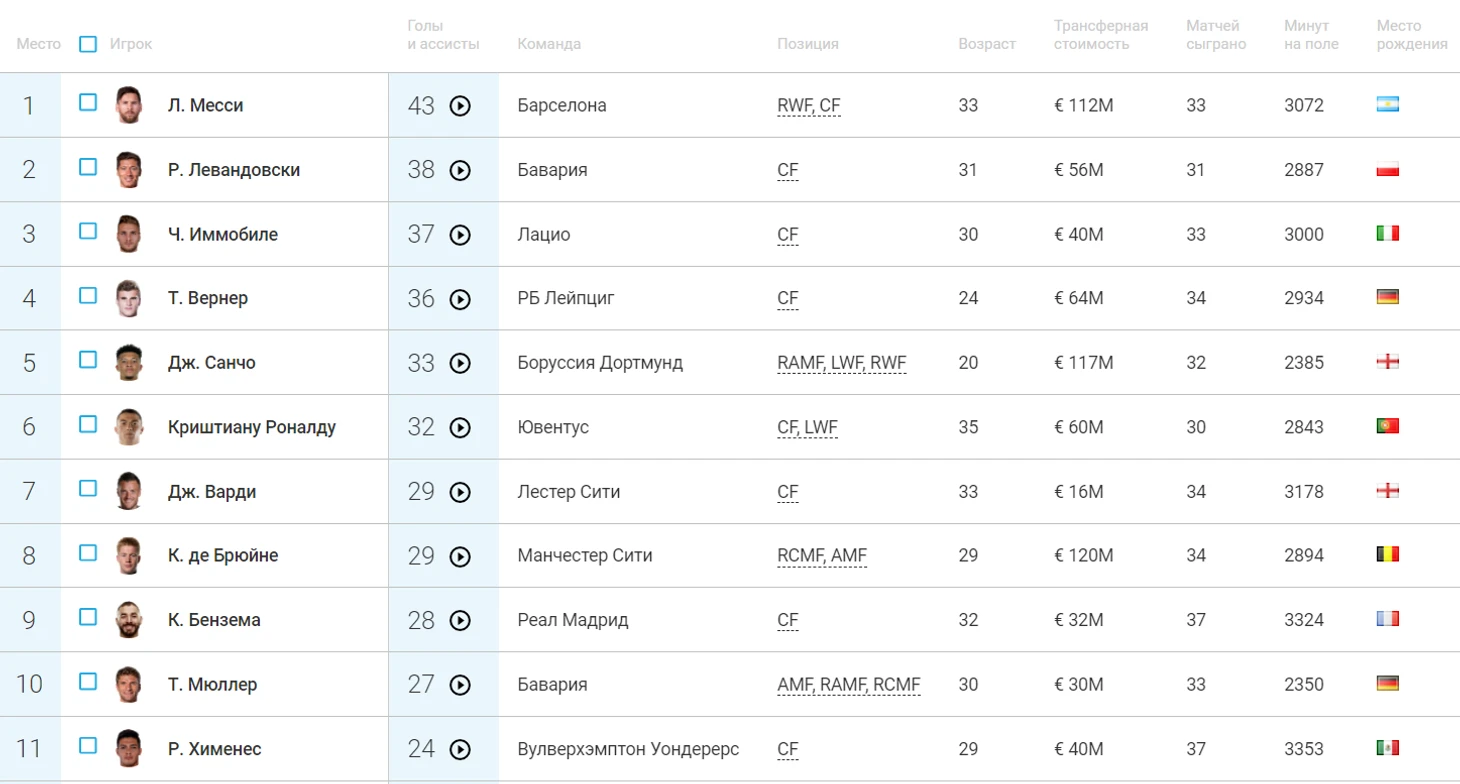The height and width of the screenshot is (784, 1460).
Task: Click Argentina flag in Messi's row
Action: 1387,104
